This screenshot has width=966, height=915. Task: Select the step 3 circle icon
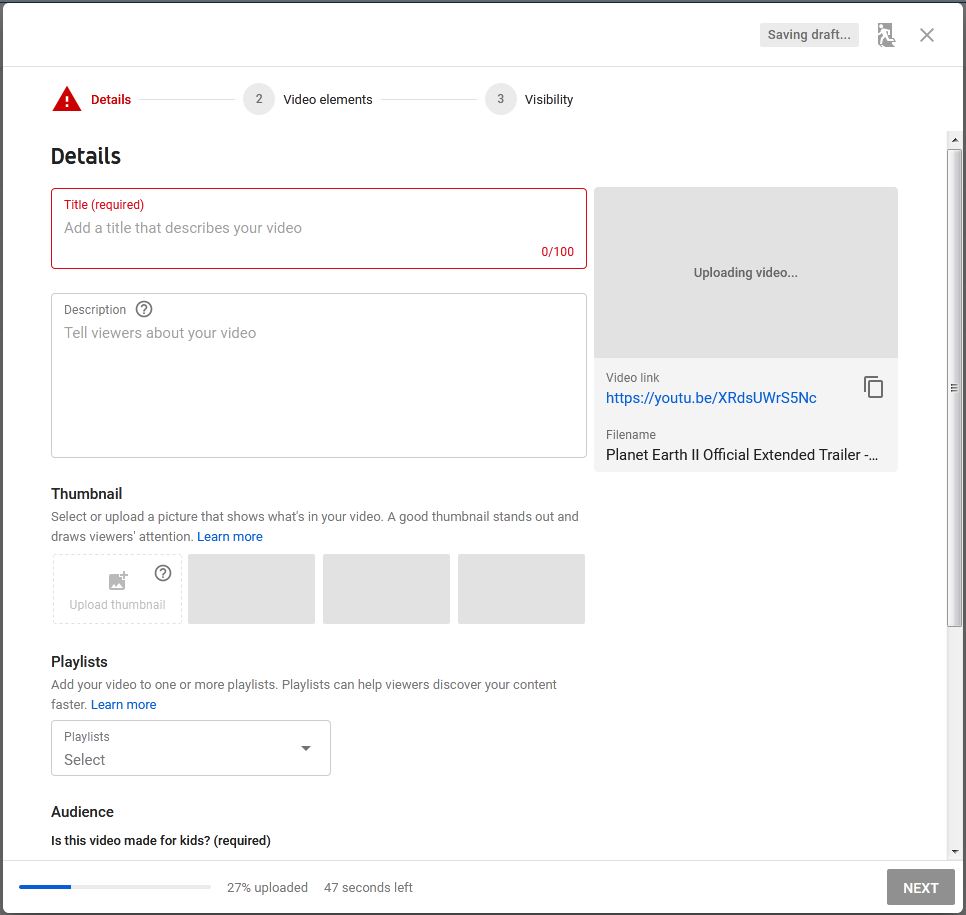tap(500, 99)
